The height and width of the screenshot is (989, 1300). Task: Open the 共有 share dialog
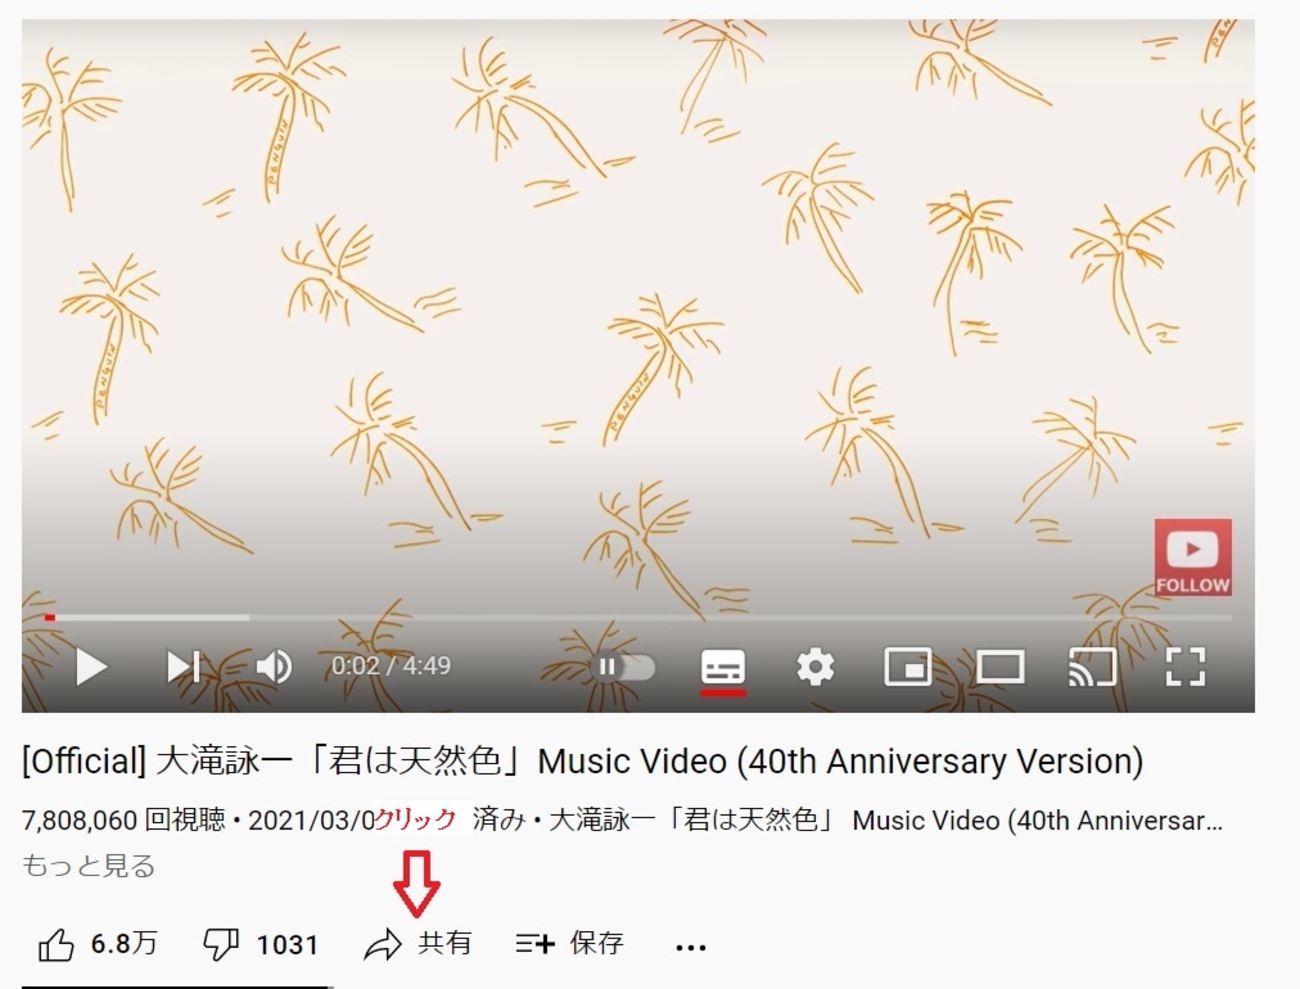(x=417, y=944)
